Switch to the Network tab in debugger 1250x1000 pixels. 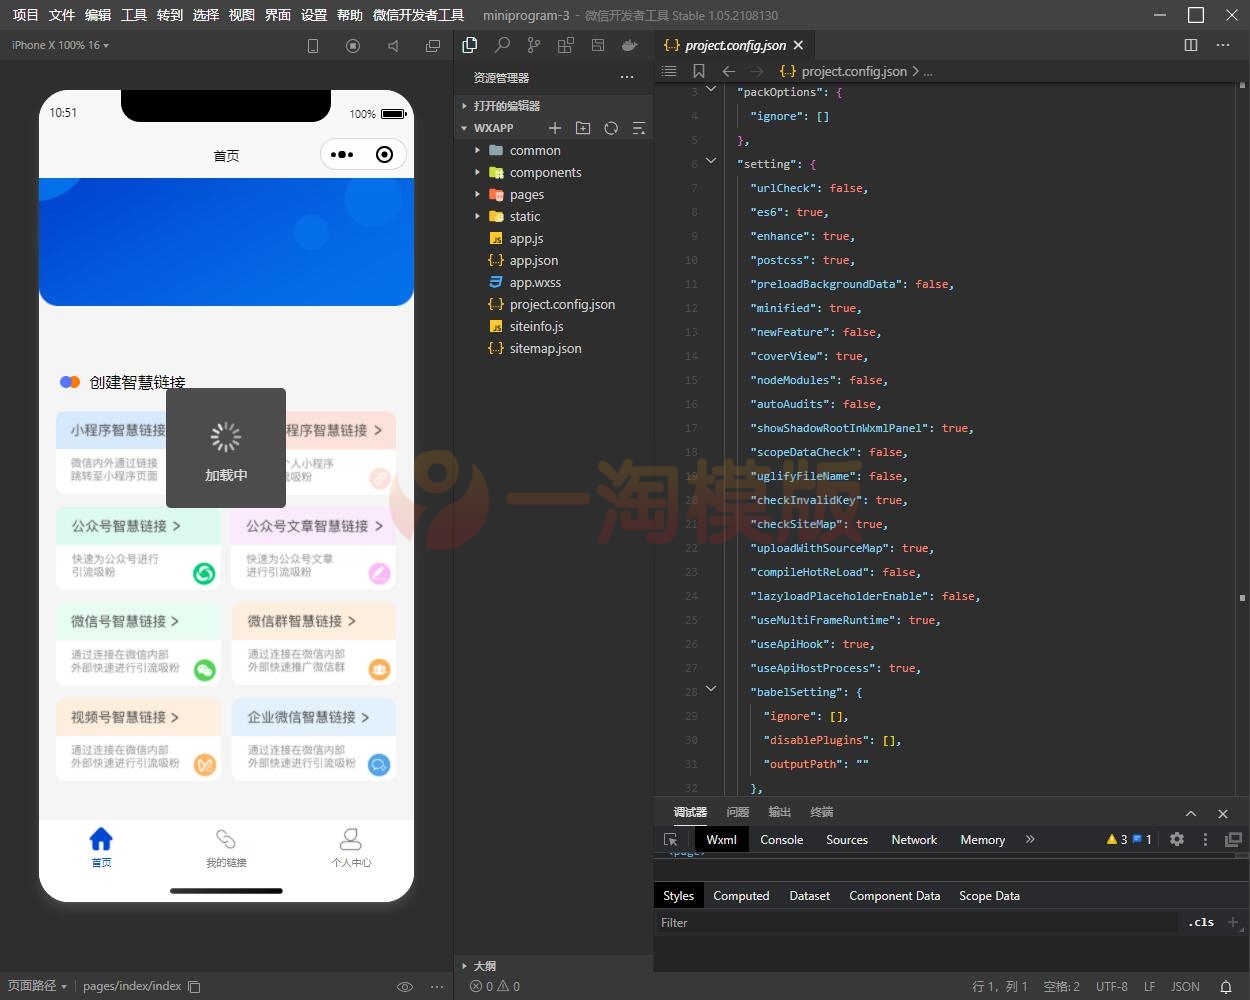pyautogui.click(x=913, y=839)
